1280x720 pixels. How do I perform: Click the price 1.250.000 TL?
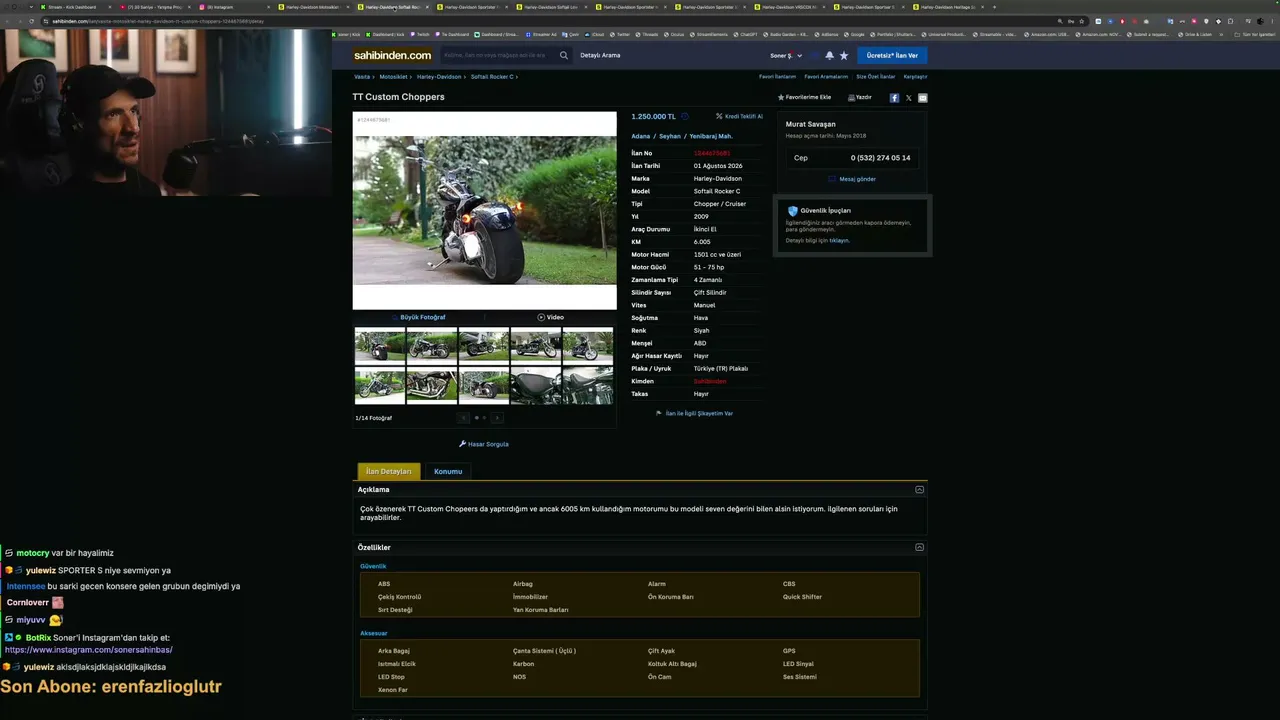click(653, 117)
